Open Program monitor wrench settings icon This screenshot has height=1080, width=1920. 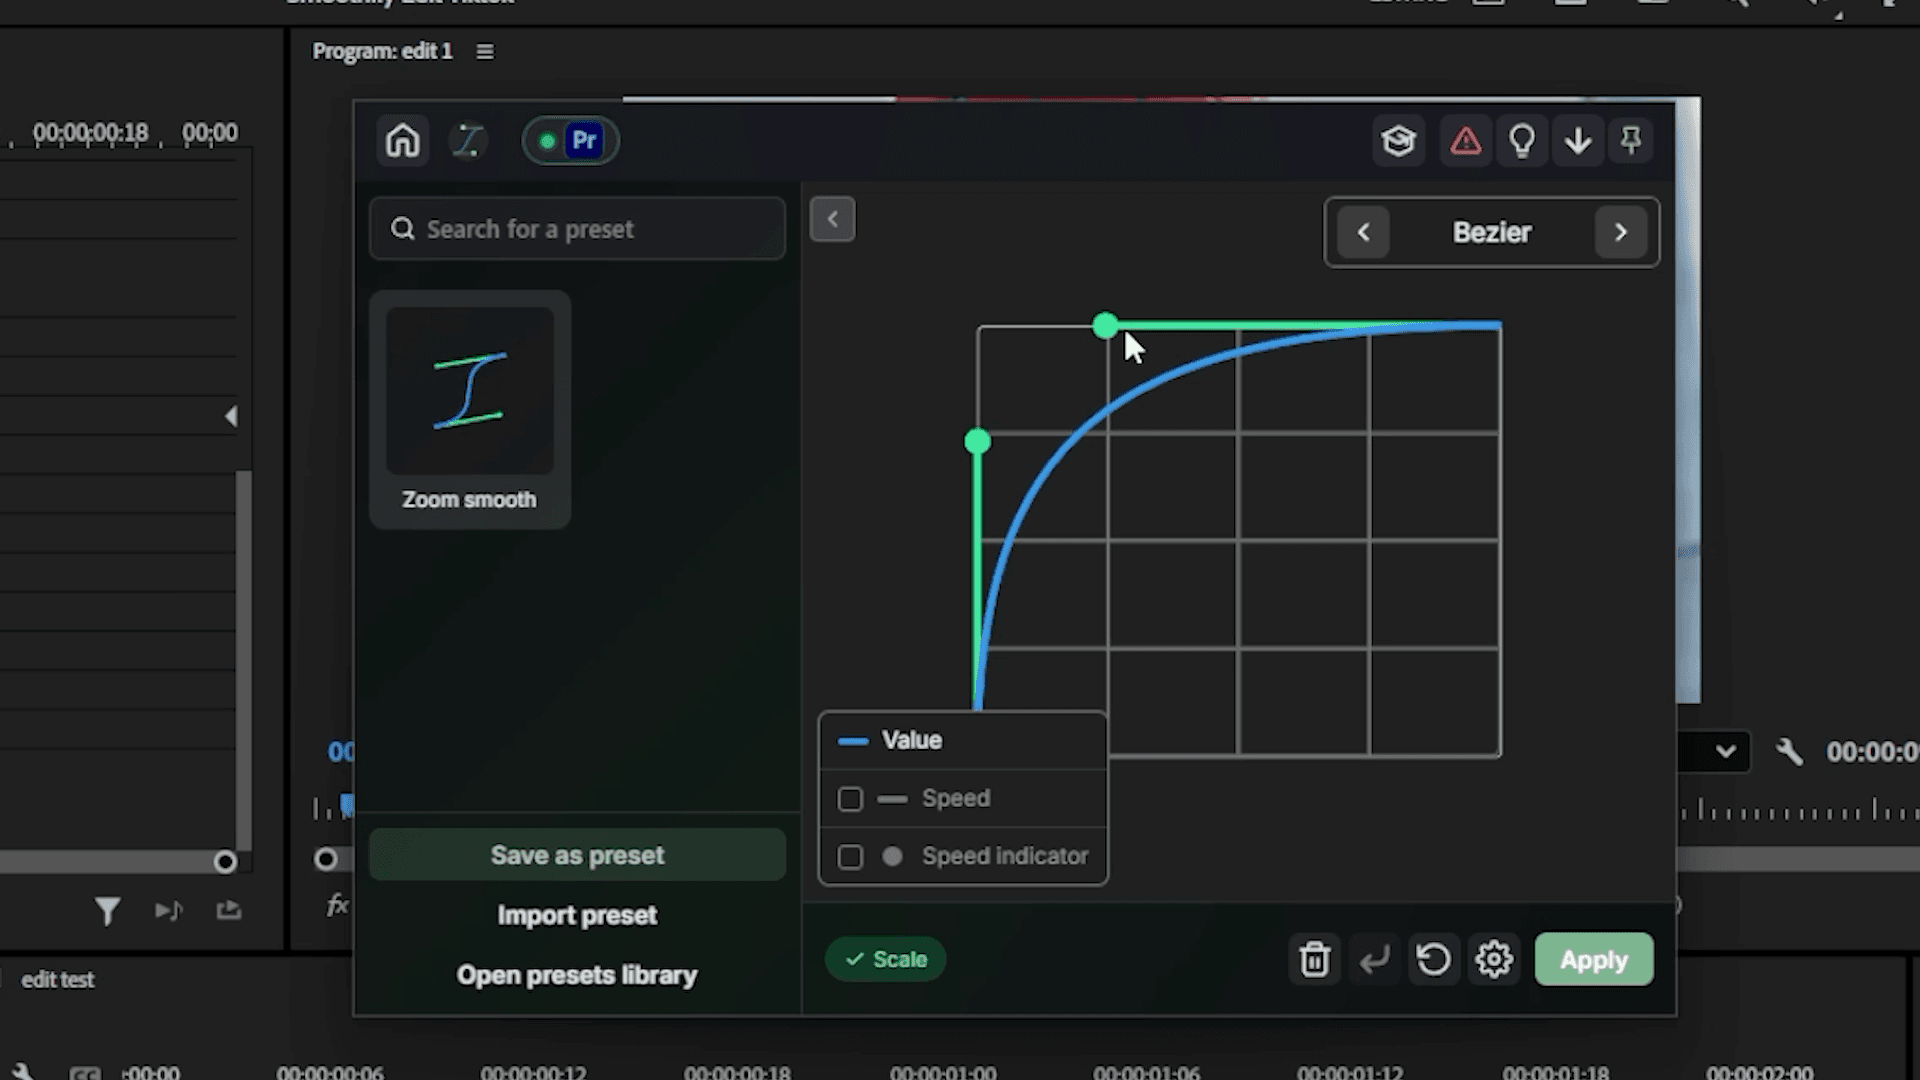click(x=1789, y=752)
